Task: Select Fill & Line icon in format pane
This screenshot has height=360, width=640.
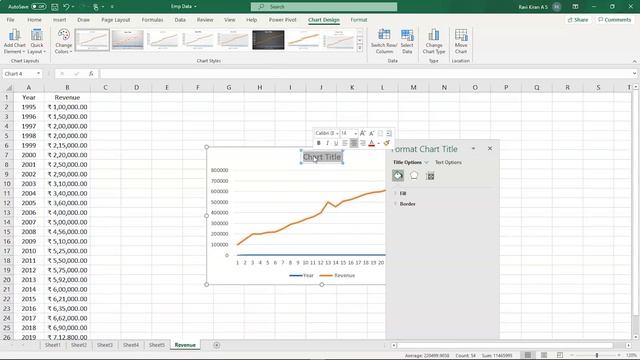Action: [398, 176]
